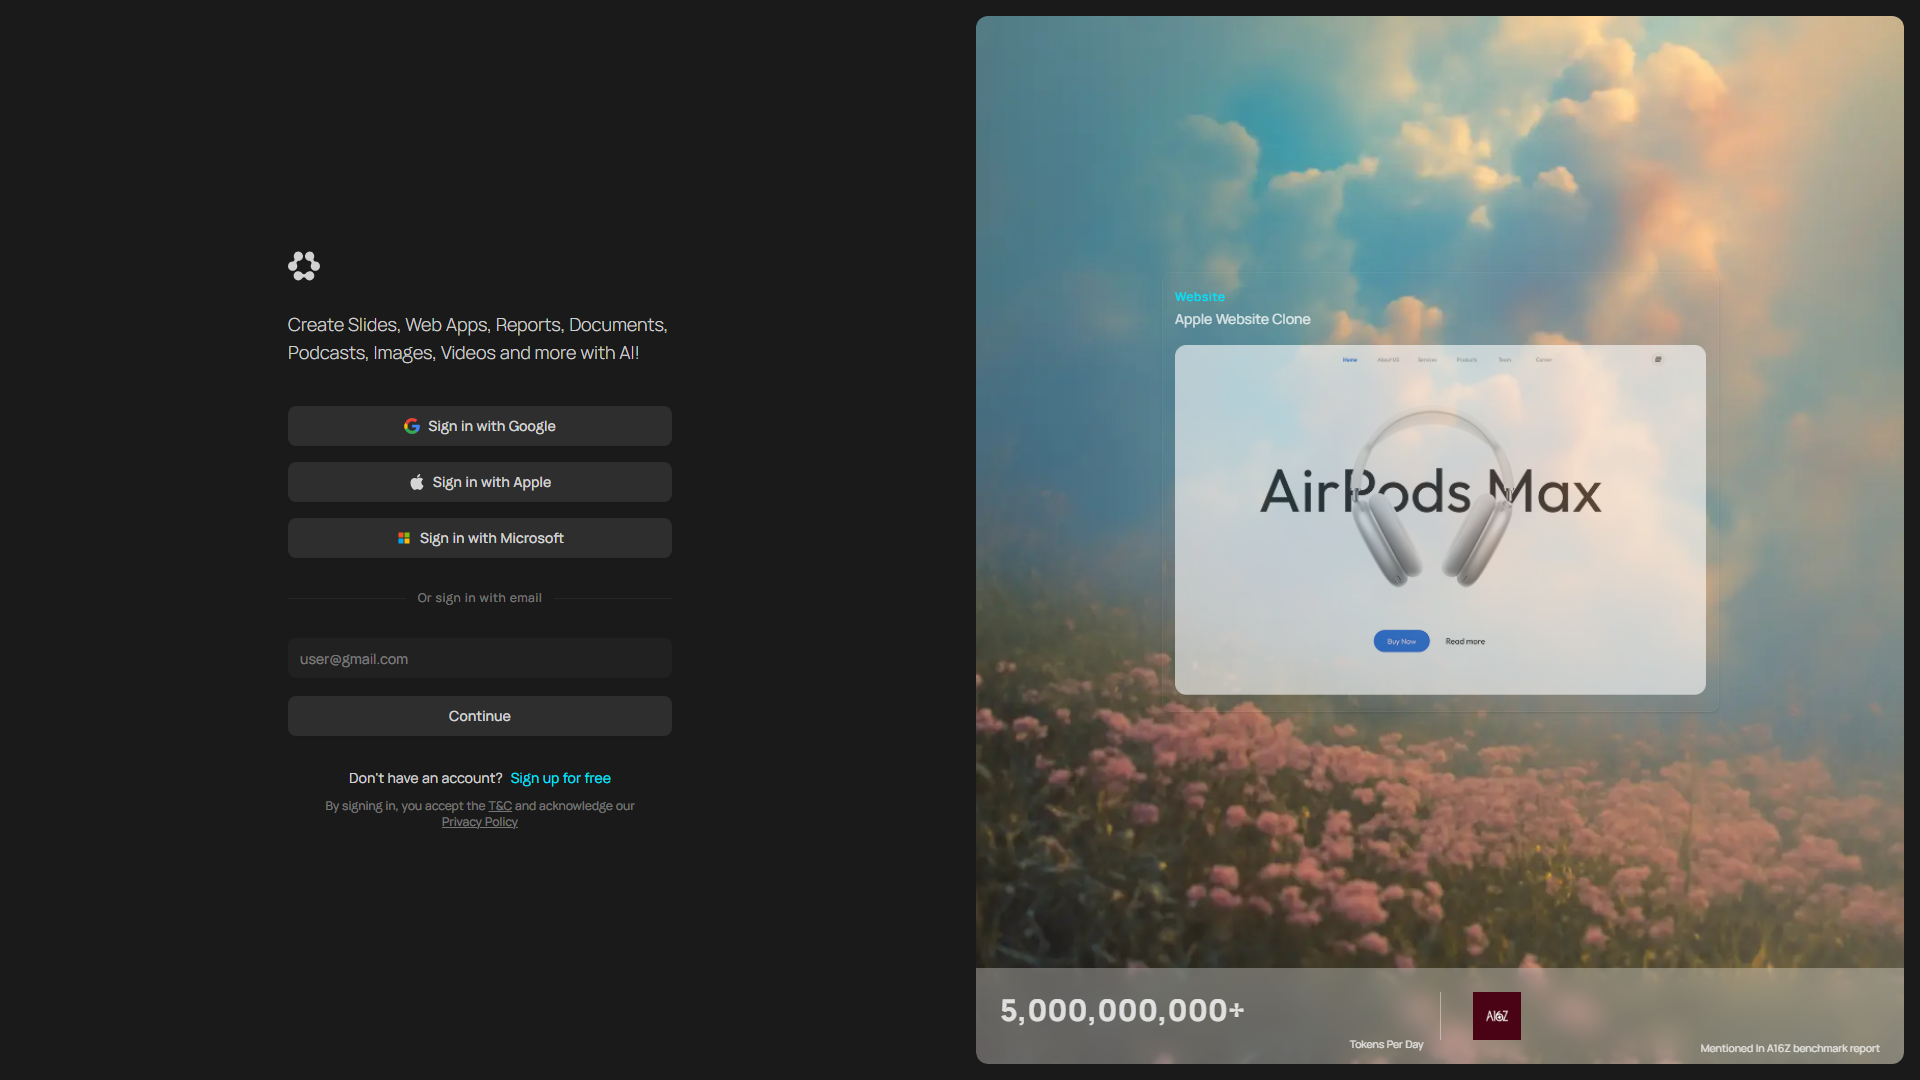Select Products tab in website preview
The image size is (1920, 1080).
pyautogui.click(x=1466, y=360)
